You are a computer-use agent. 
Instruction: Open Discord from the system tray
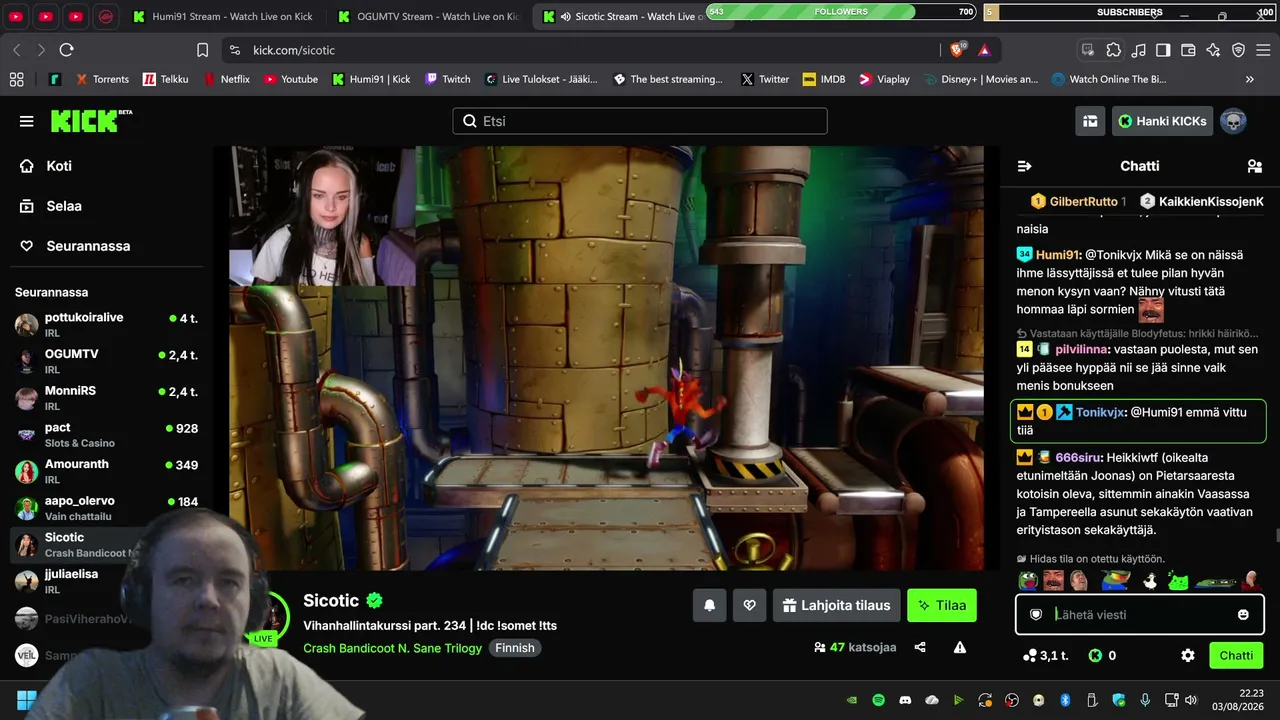(x=906, y=700)
